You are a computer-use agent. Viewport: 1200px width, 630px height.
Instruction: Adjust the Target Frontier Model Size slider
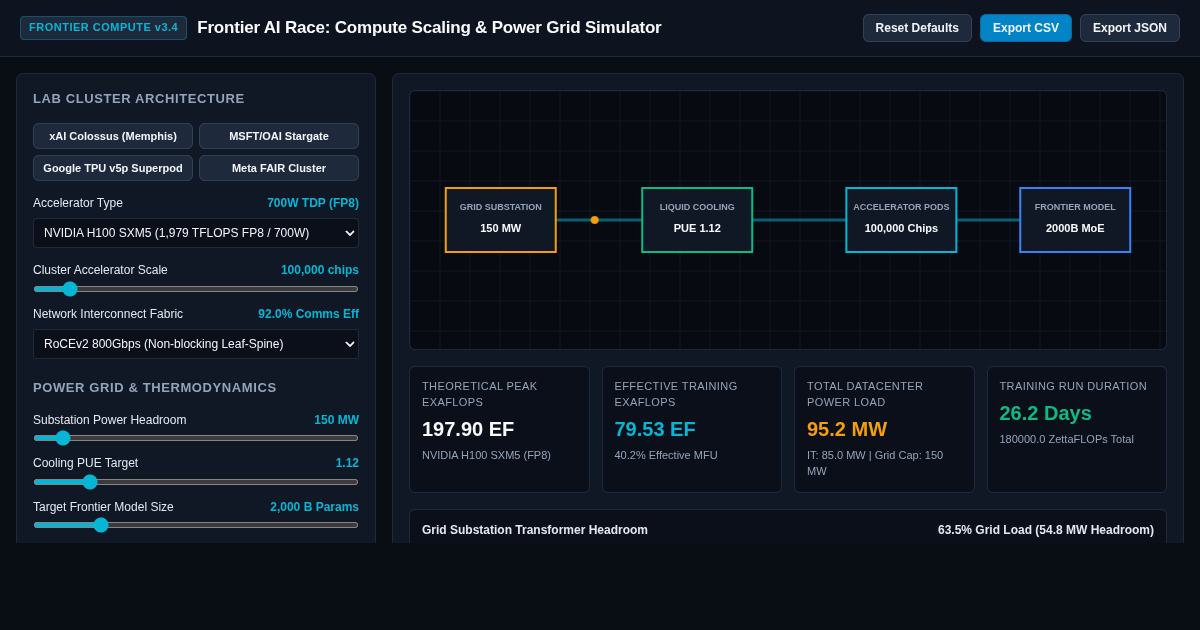196,525
